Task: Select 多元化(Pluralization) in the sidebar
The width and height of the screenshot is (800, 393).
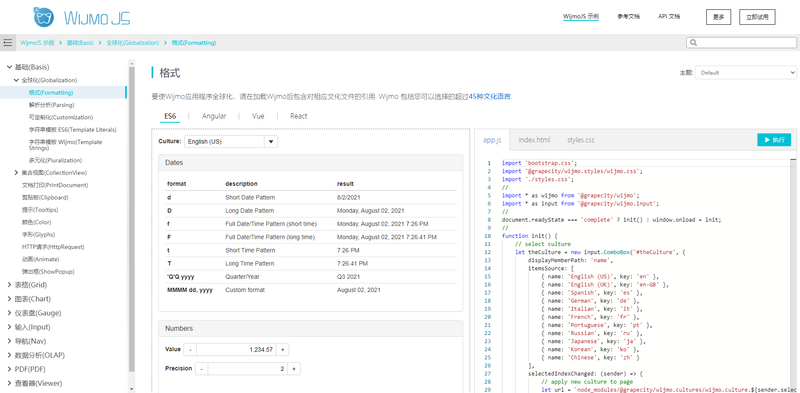Action: point(55,160)
